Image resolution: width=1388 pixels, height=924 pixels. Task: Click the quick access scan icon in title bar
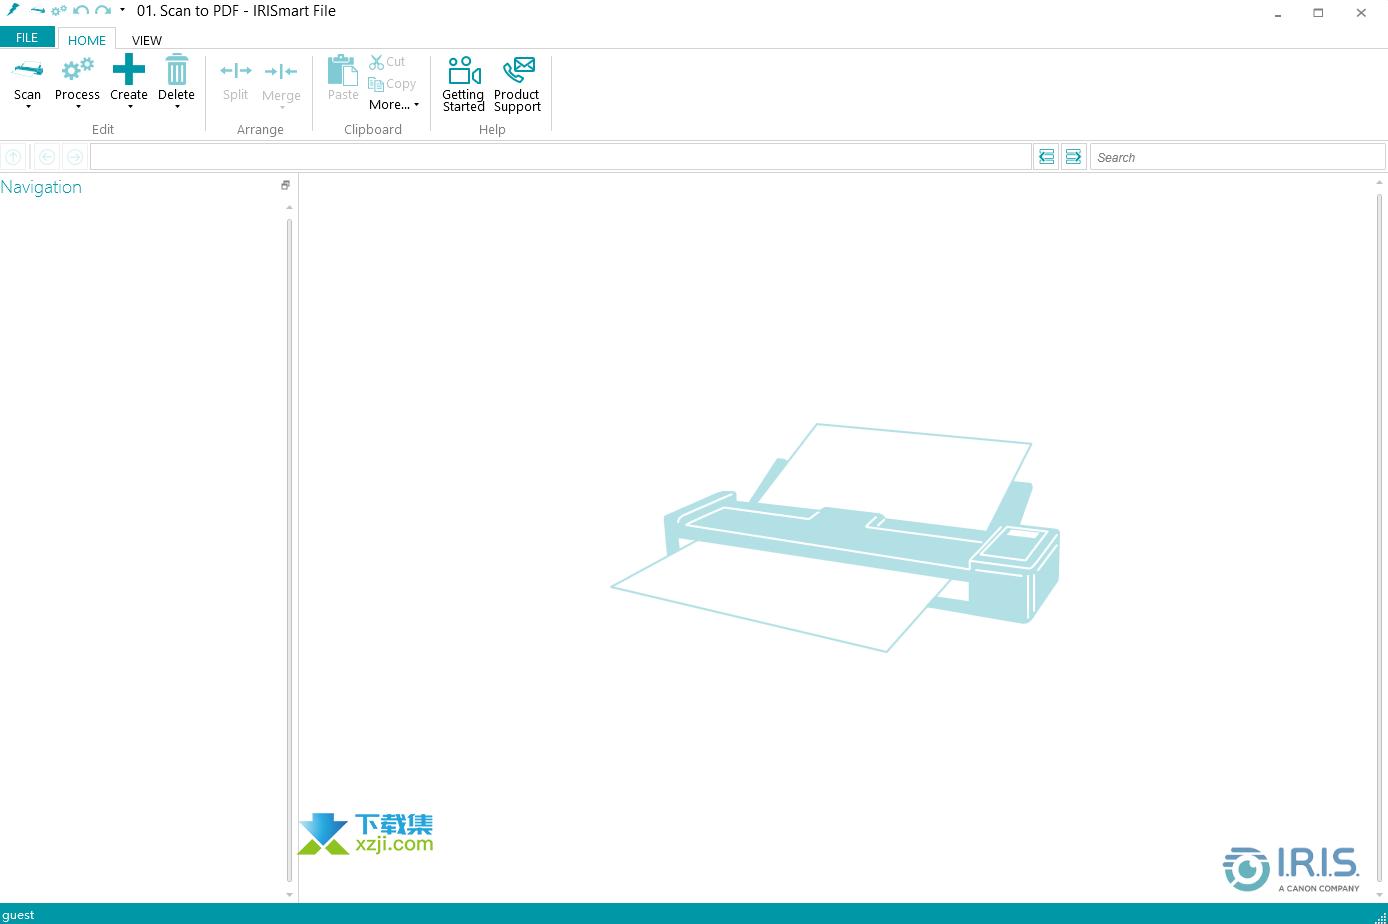tap(38, 10)
